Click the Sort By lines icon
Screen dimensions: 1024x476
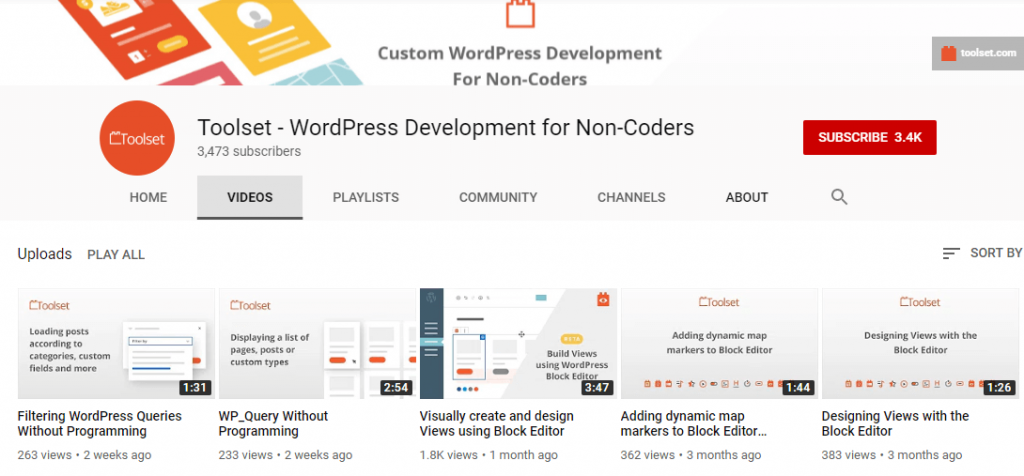click(951, 253)
